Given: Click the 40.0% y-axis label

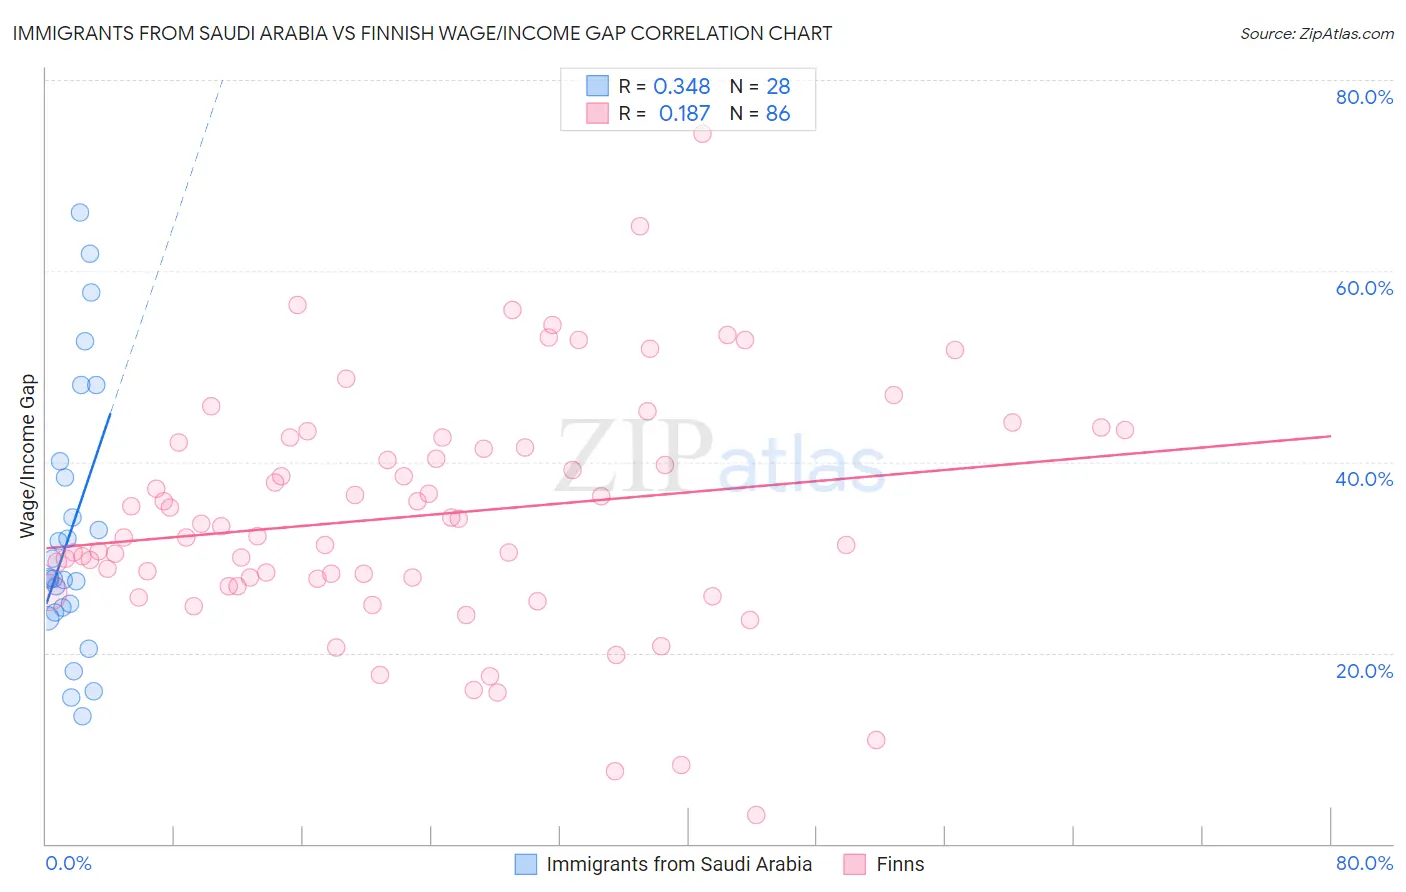Looking at the screenshot, I should (x=1364, y=479).
